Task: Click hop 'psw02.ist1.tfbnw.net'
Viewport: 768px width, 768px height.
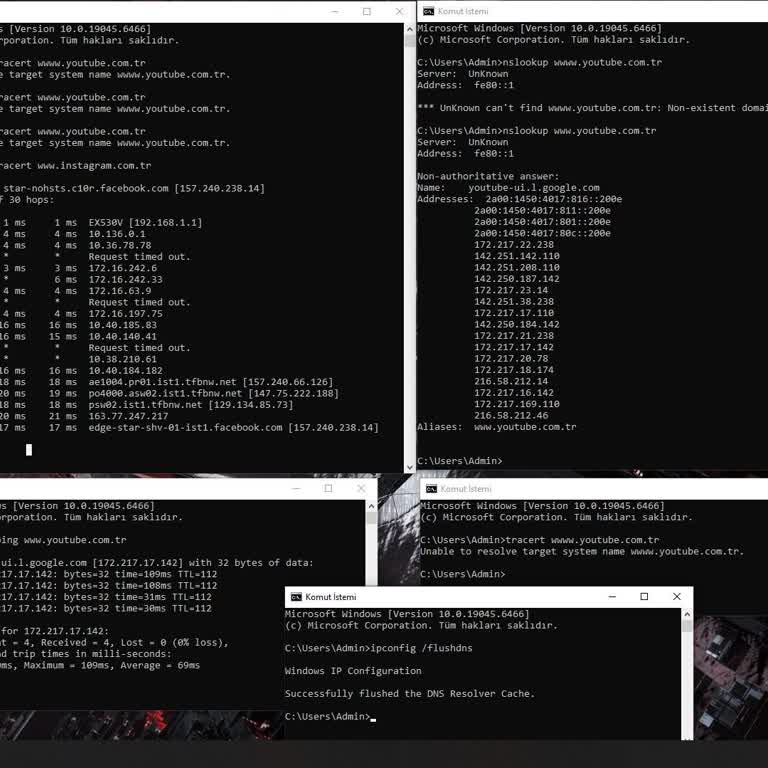Action: point(145,405)
